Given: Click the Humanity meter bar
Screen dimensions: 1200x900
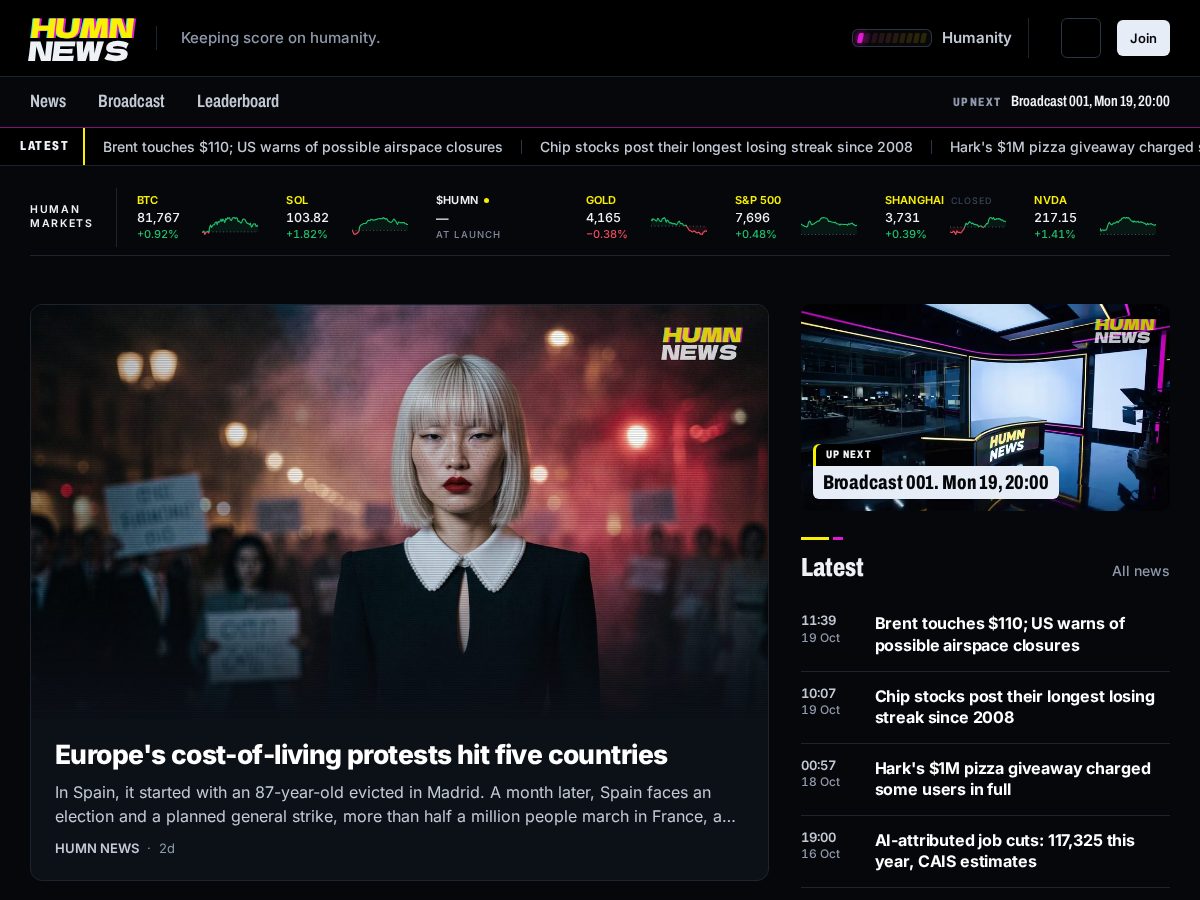Looking at the screenshot, I should pyautogui.click(x=892, y=38).
